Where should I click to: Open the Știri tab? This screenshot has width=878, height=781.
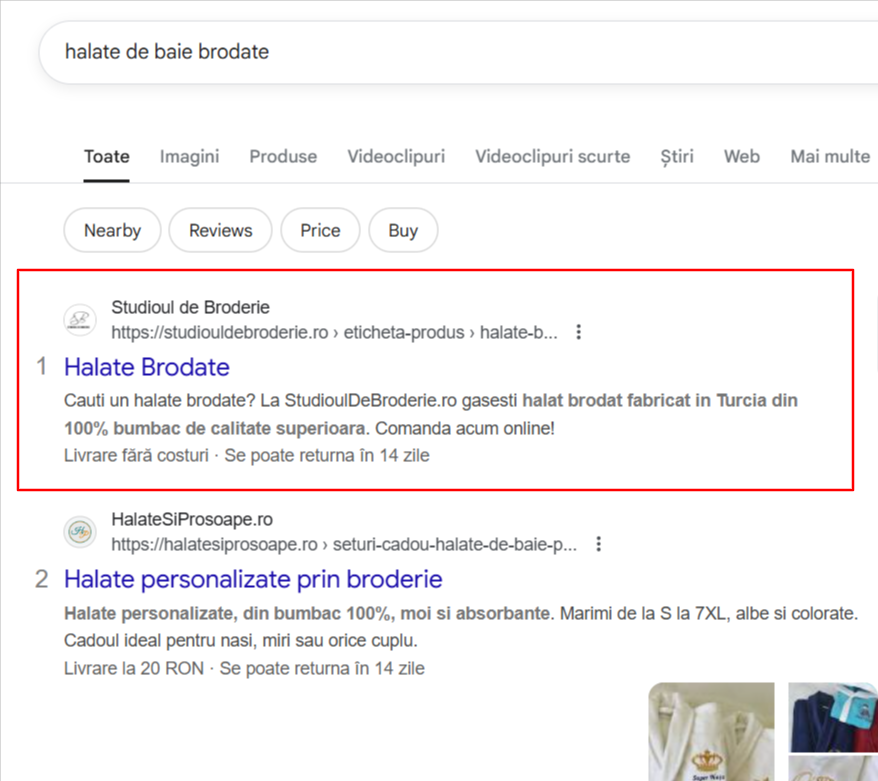(676, 156)
